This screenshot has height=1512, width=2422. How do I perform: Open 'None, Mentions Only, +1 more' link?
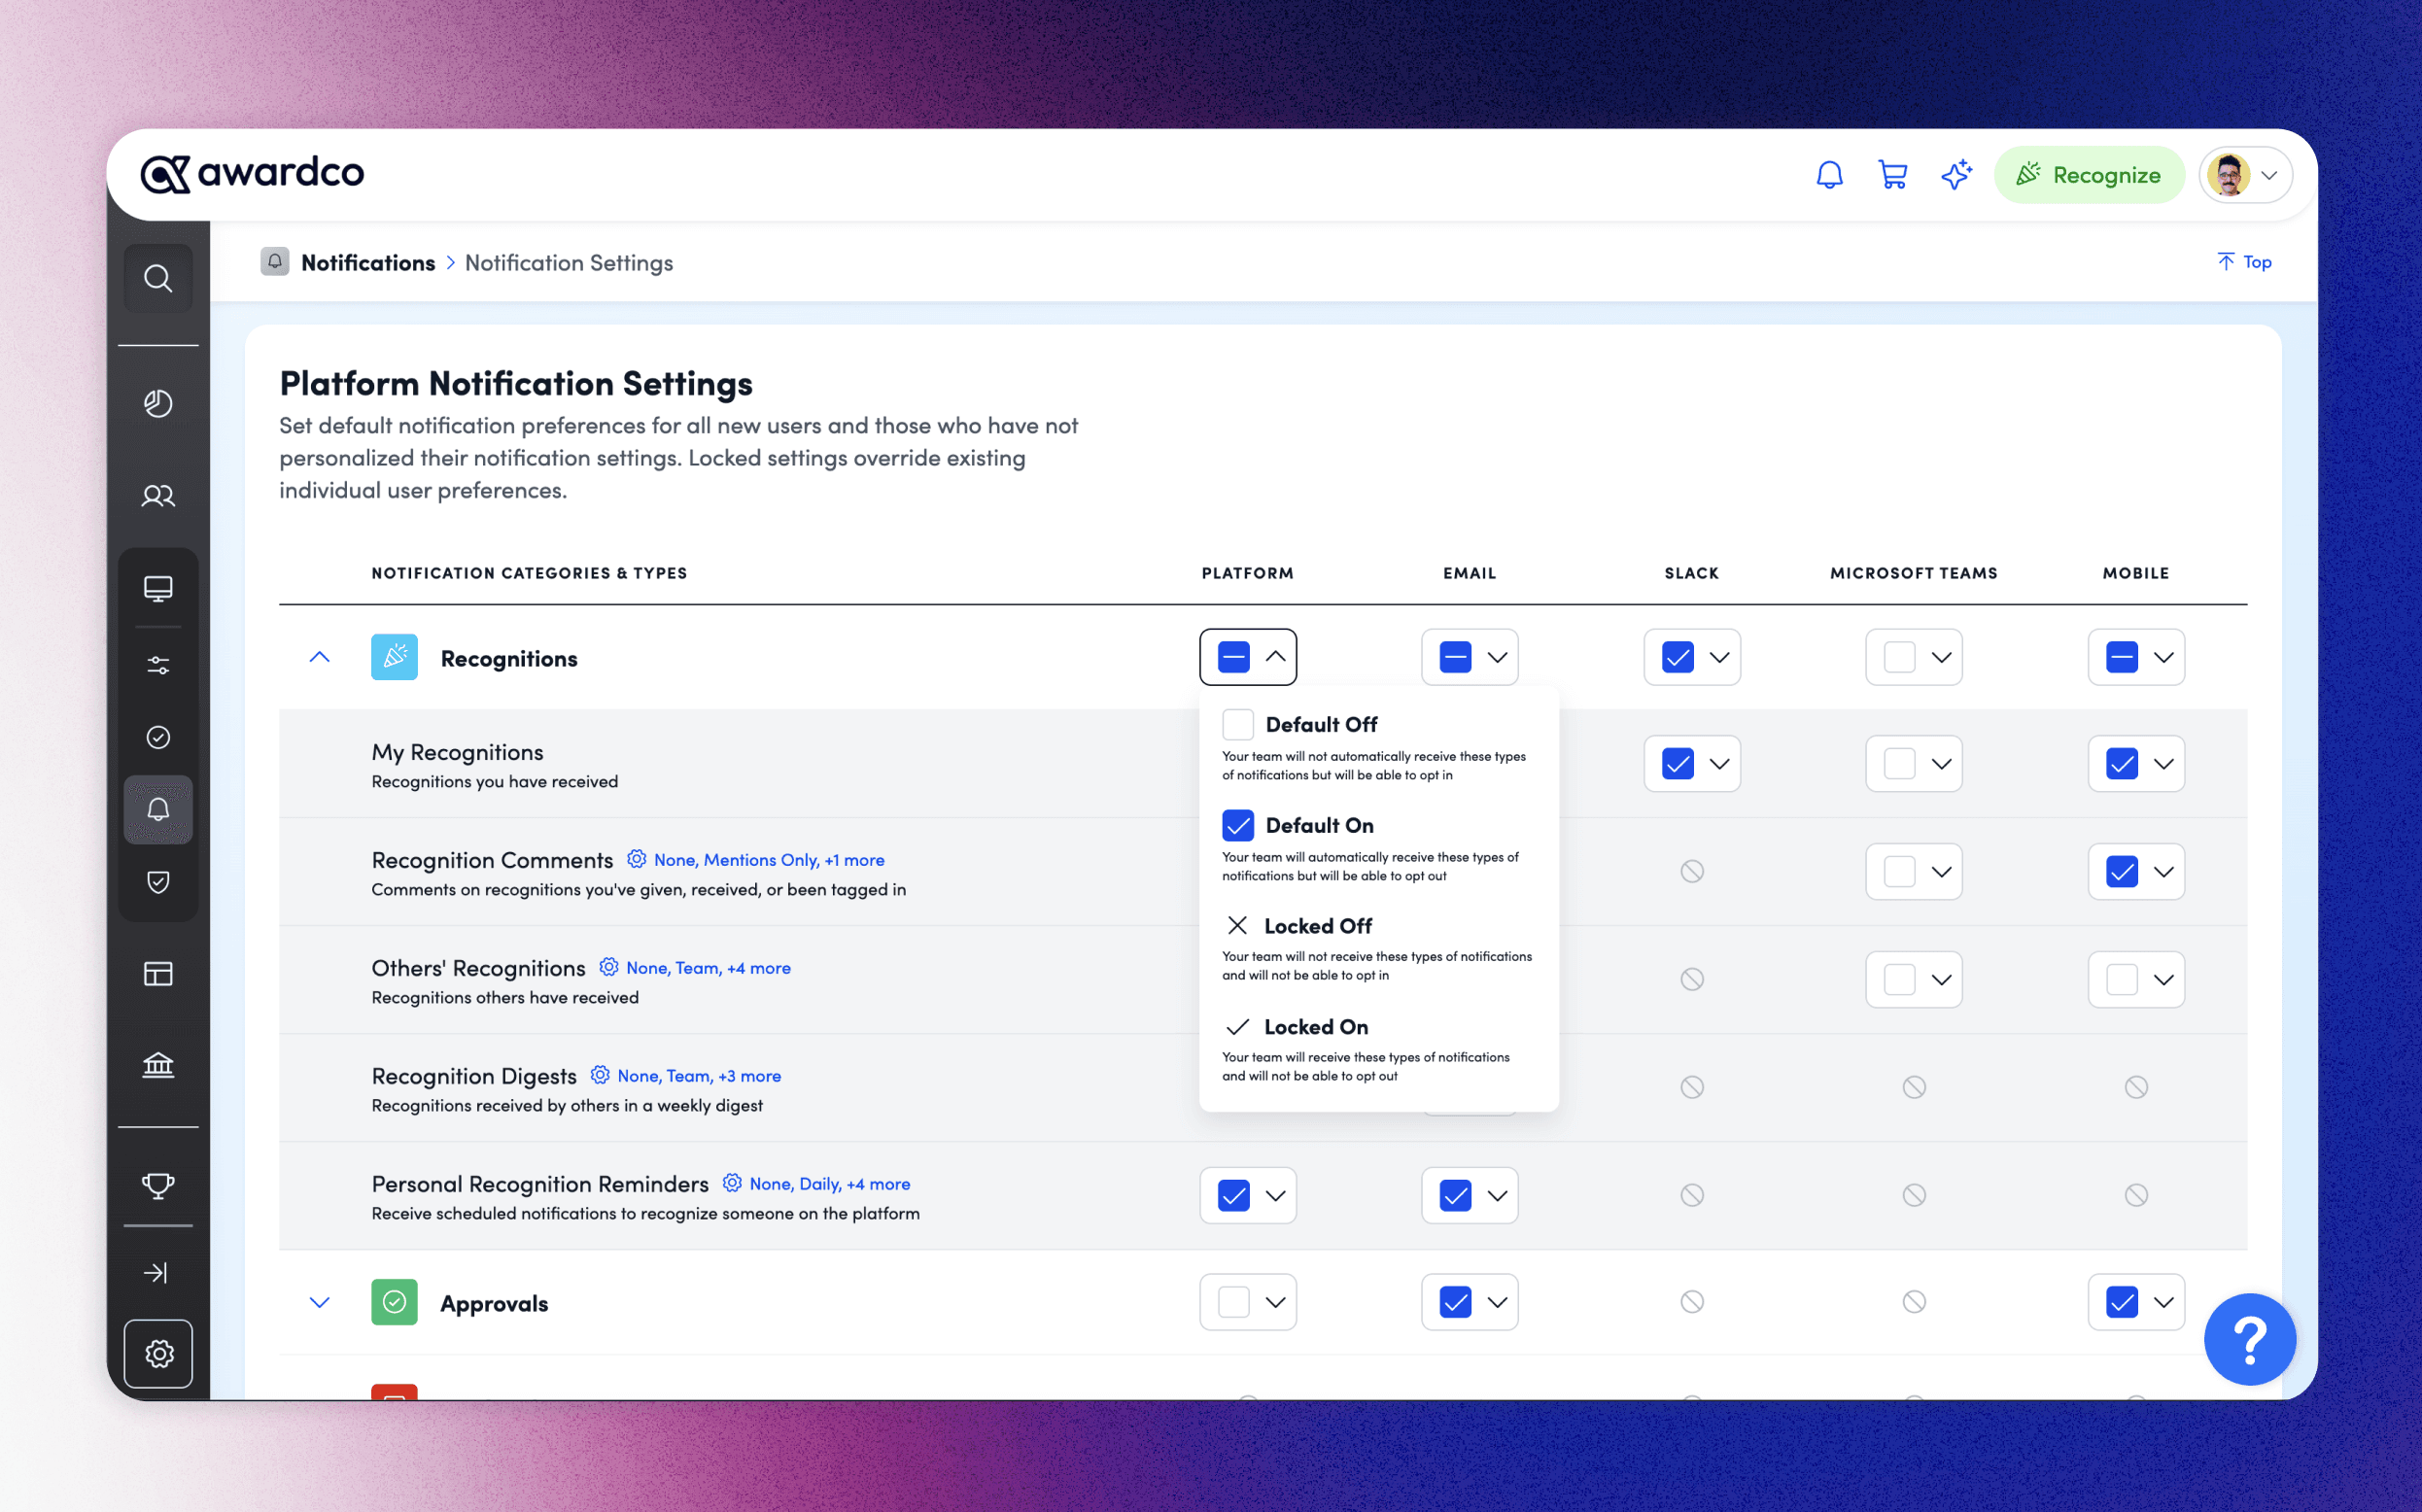click(768, 860)
